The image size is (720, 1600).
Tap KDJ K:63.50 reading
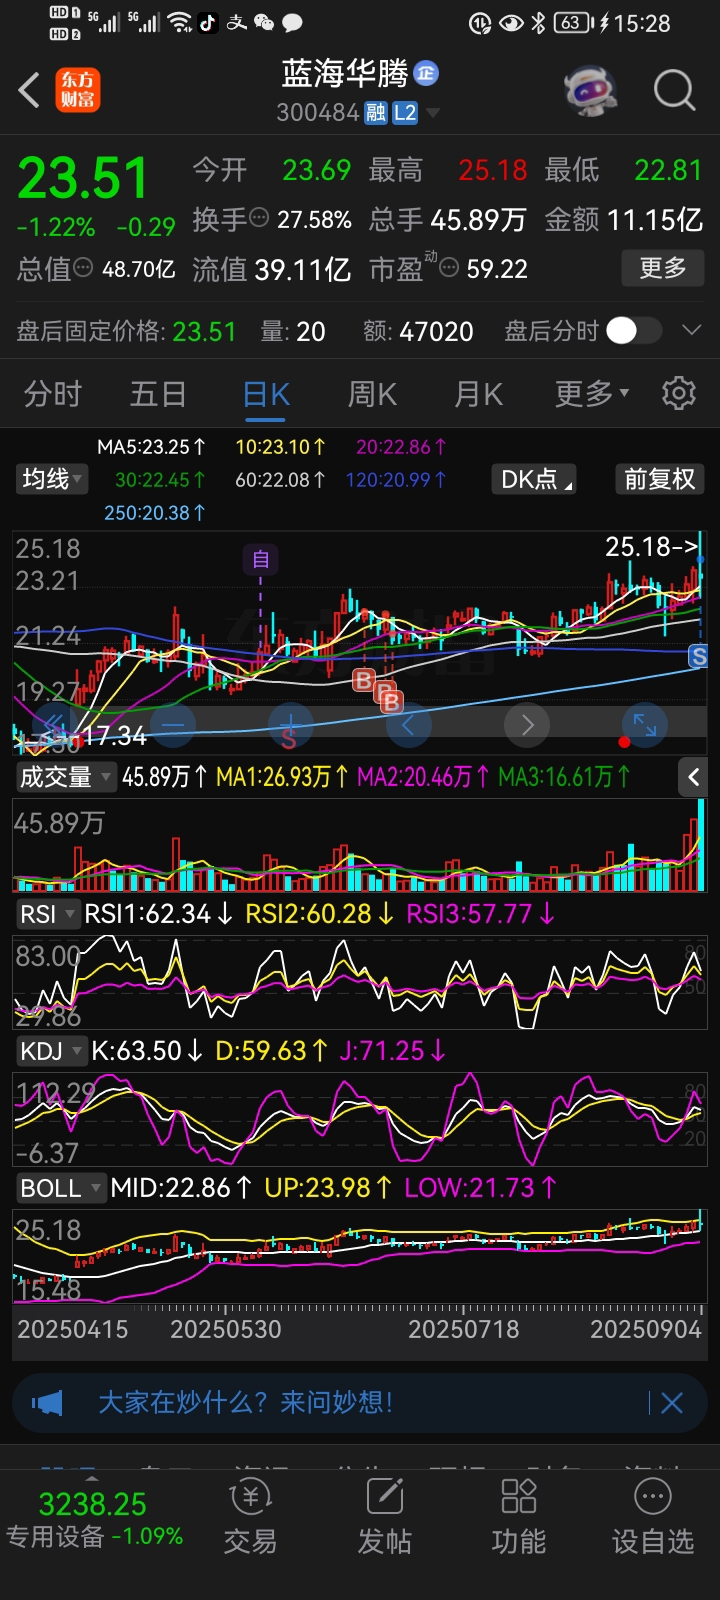tap(148, 1051)
